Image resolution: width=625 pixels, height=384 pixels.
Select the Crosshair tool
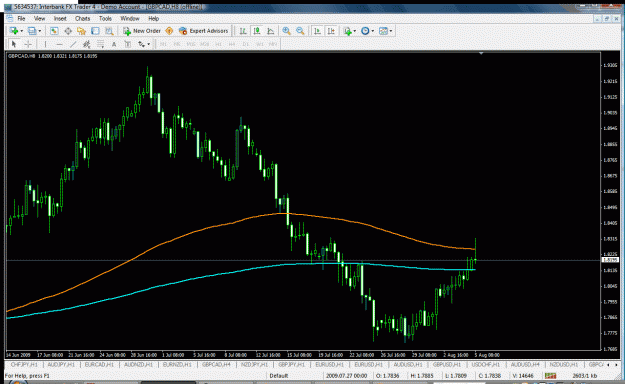click(28, 44)
